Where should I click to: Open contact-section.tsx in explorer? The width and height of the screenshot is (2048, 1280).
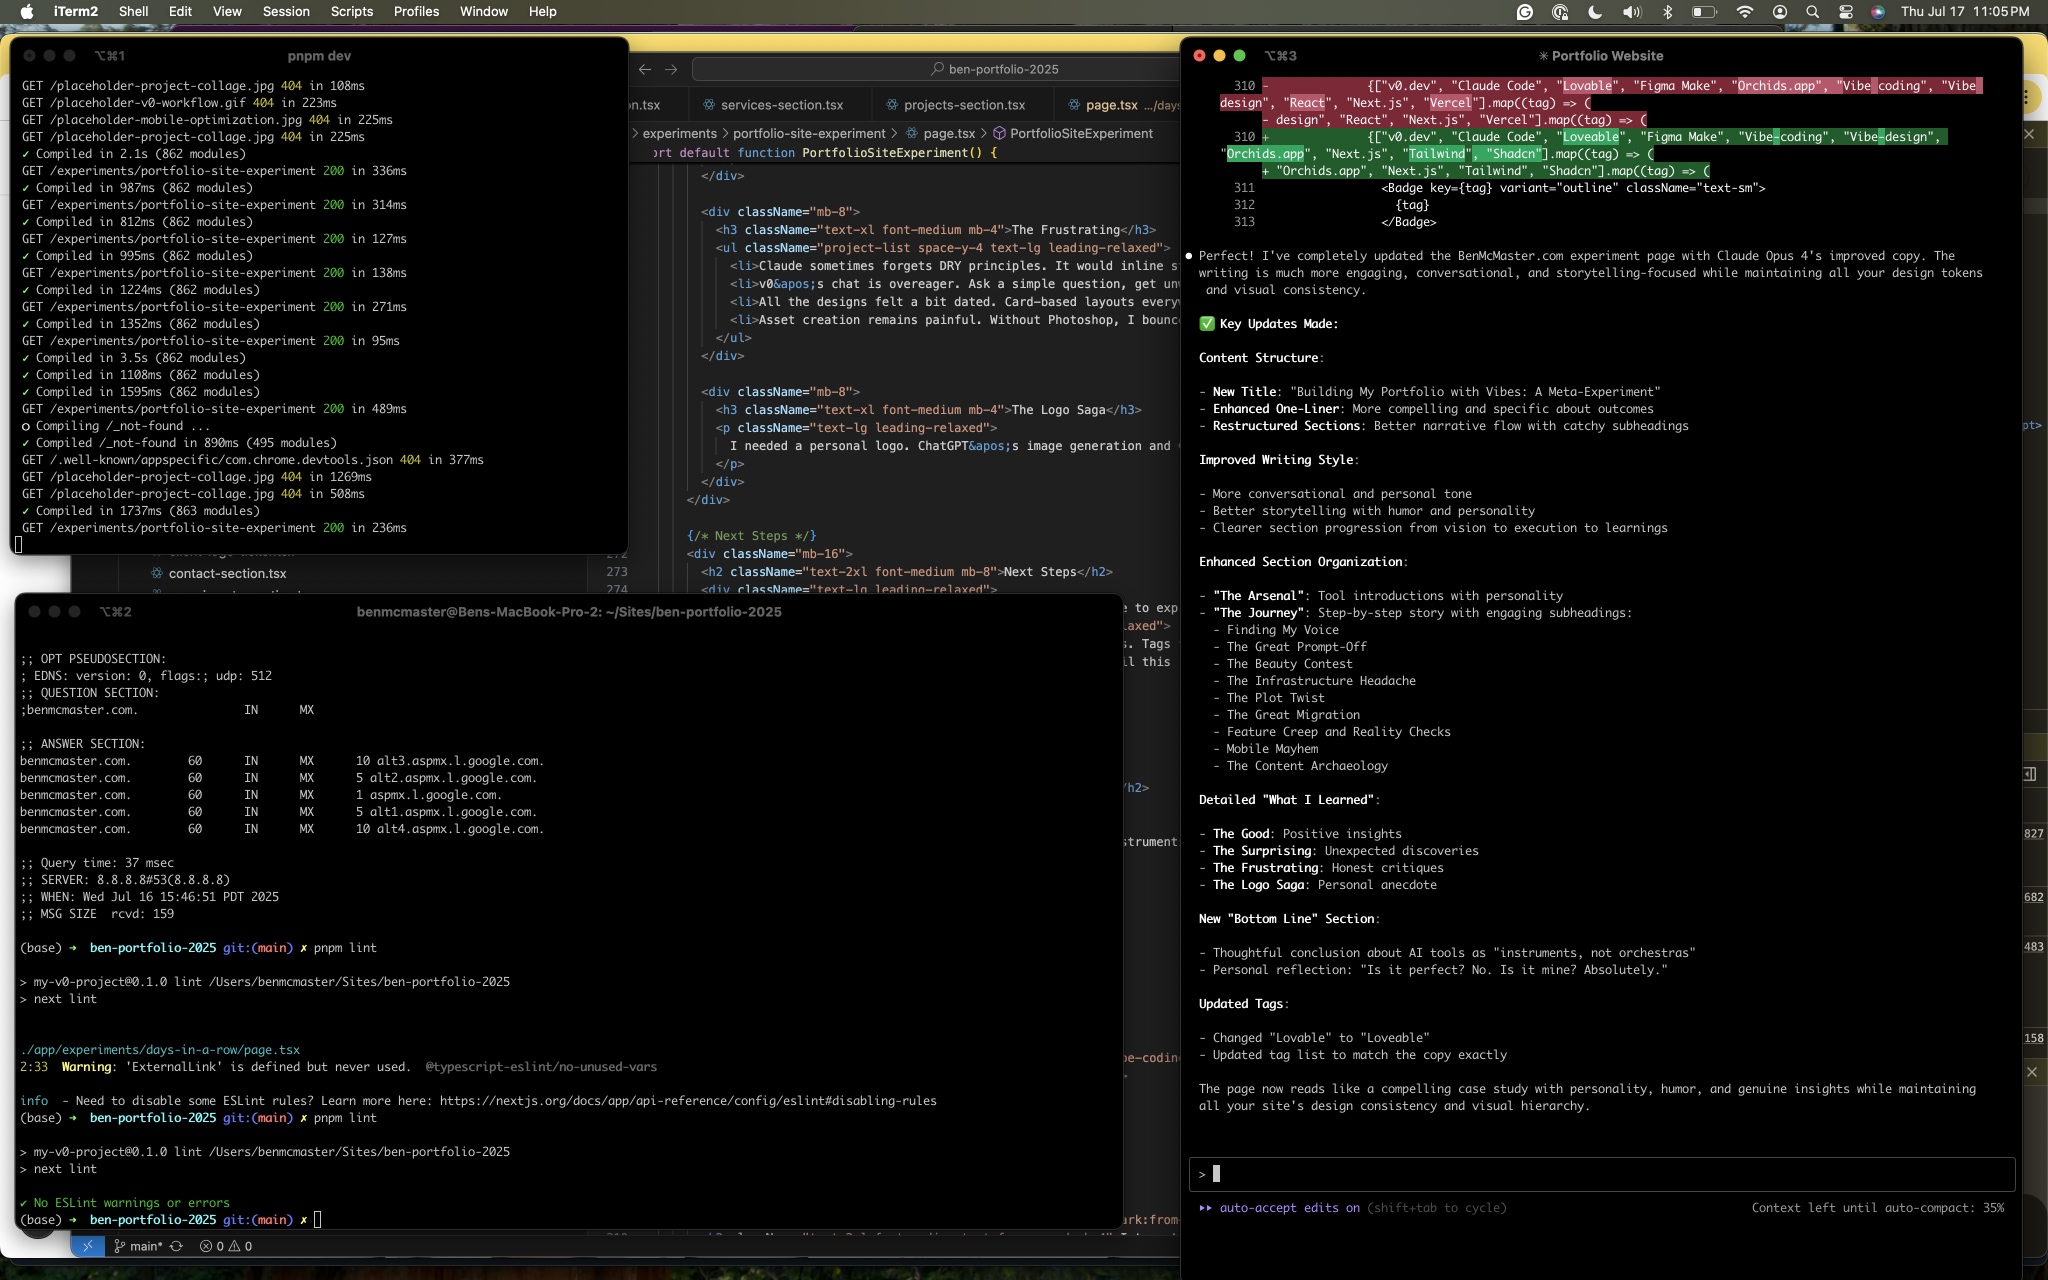227,573
